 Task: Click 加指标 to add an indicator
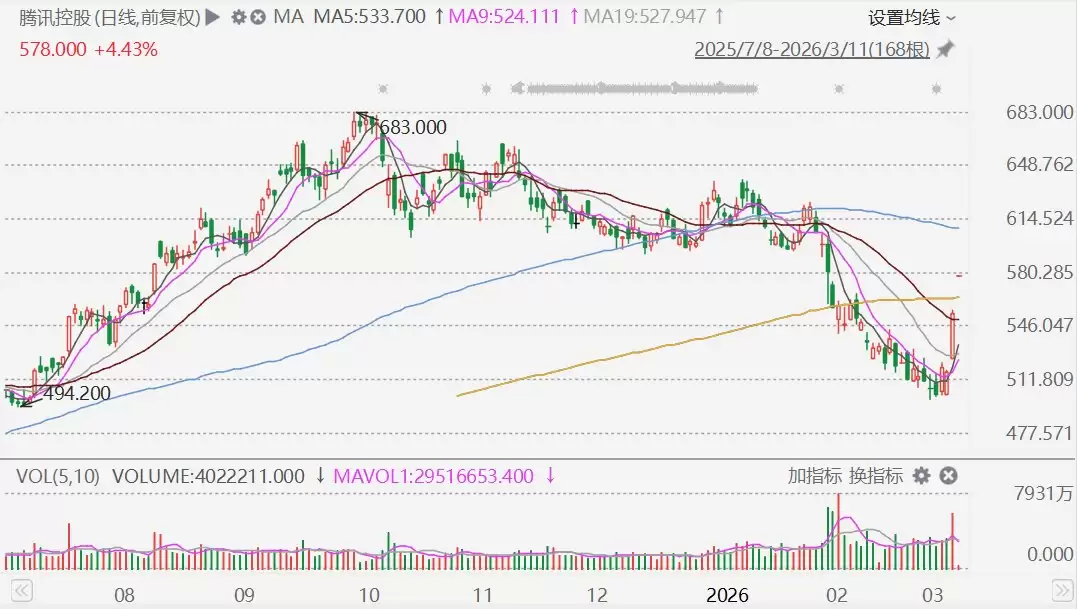click(x=814, y=476)
